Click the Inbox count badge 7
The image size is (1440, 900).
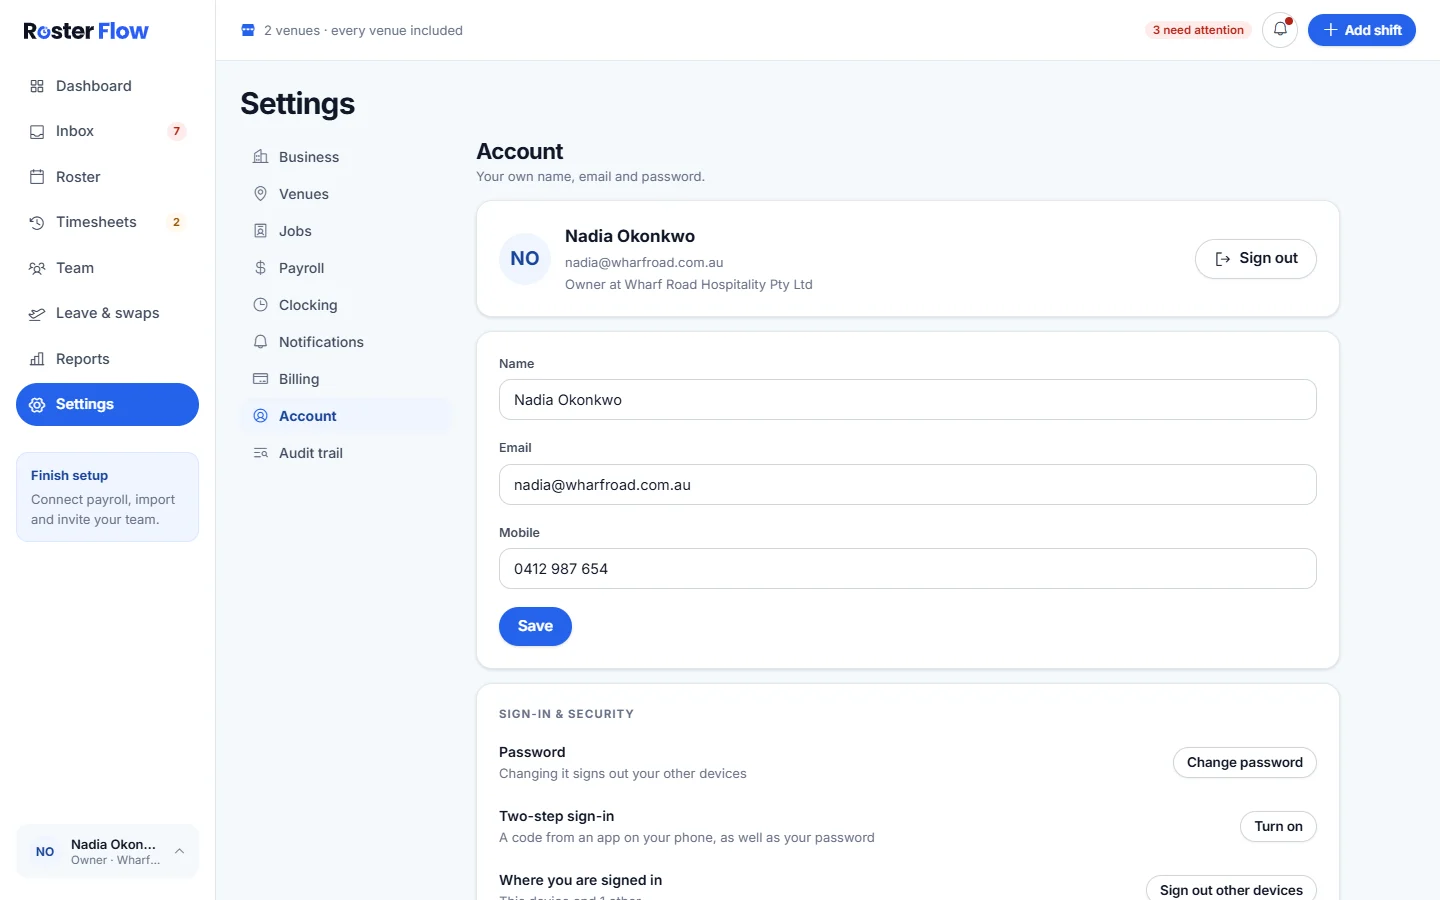click(x=177, y=131)
